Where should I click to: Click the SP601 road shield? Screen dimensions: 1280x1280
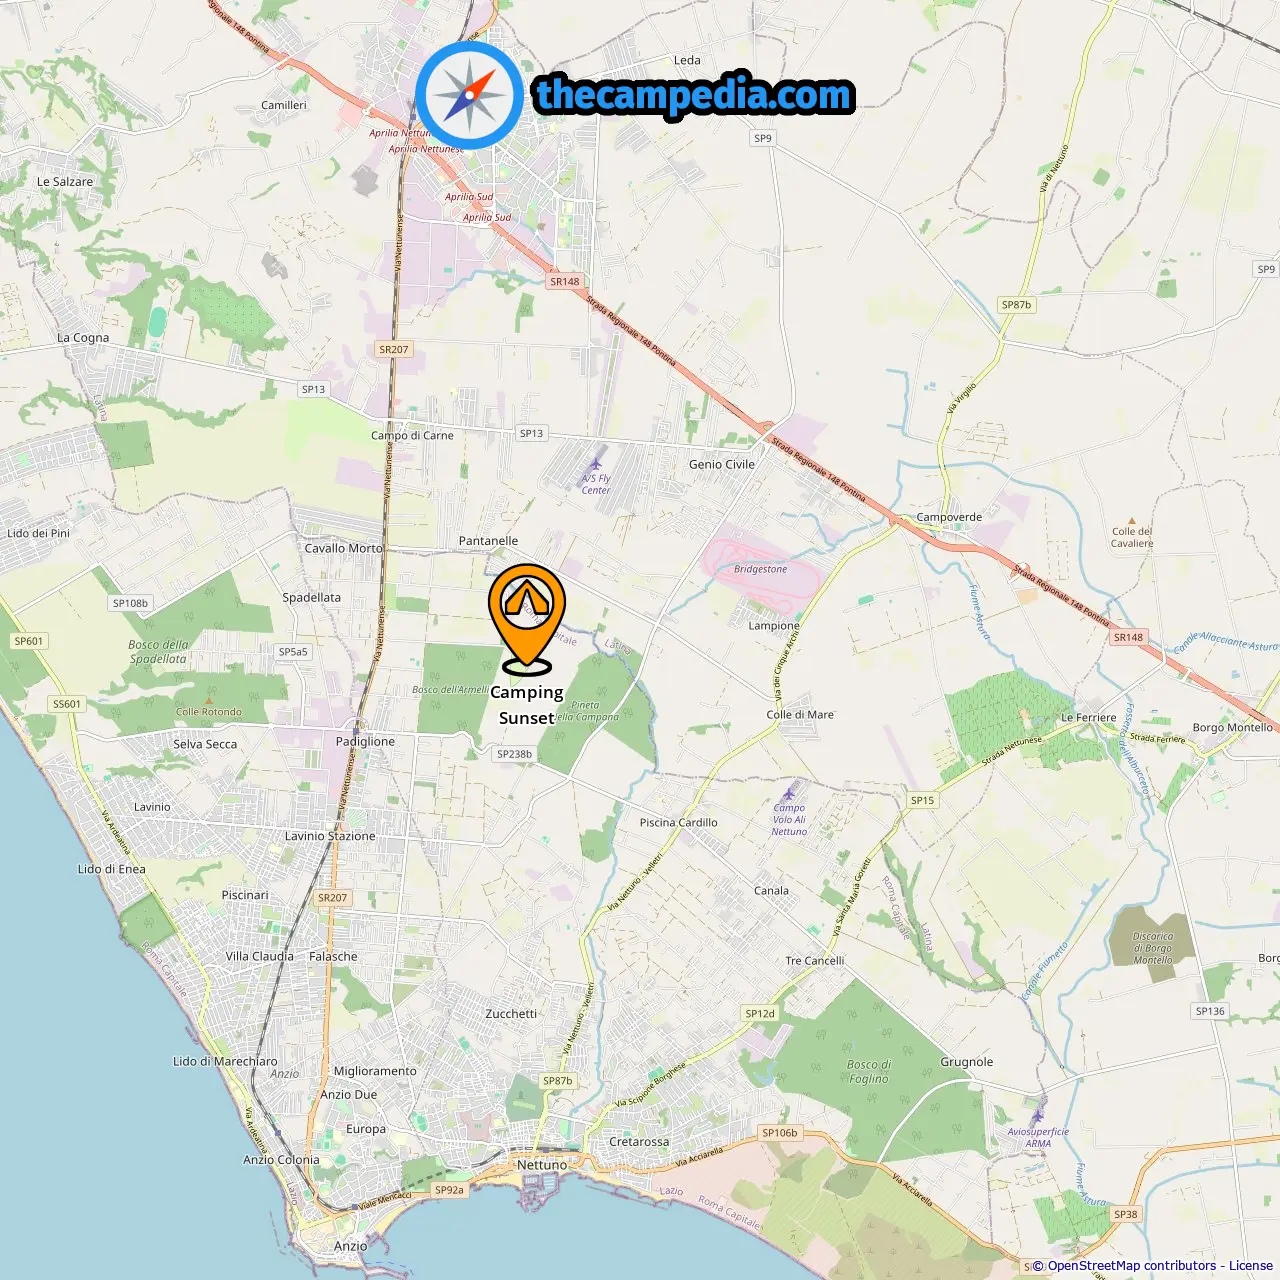pyautogui.click(x=29, y=641)
